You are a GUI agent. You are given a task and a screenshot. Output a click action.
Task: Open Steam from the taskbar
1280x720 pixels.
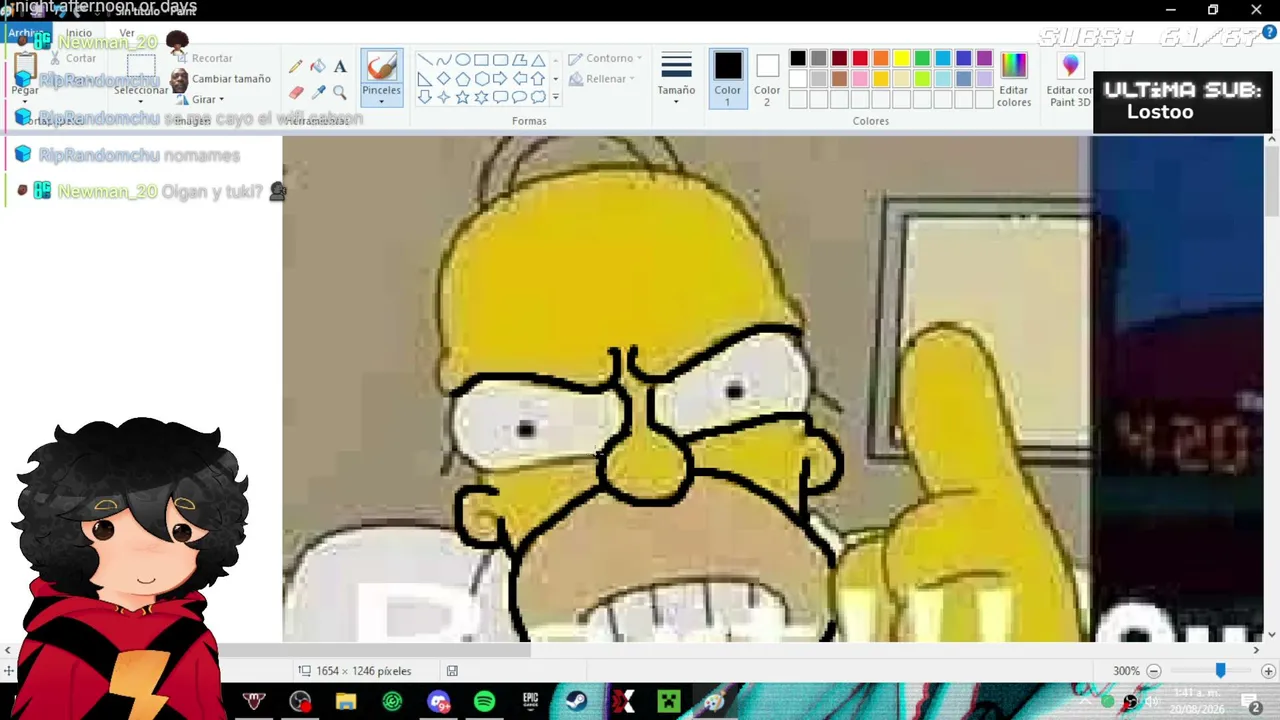[576, 702]
